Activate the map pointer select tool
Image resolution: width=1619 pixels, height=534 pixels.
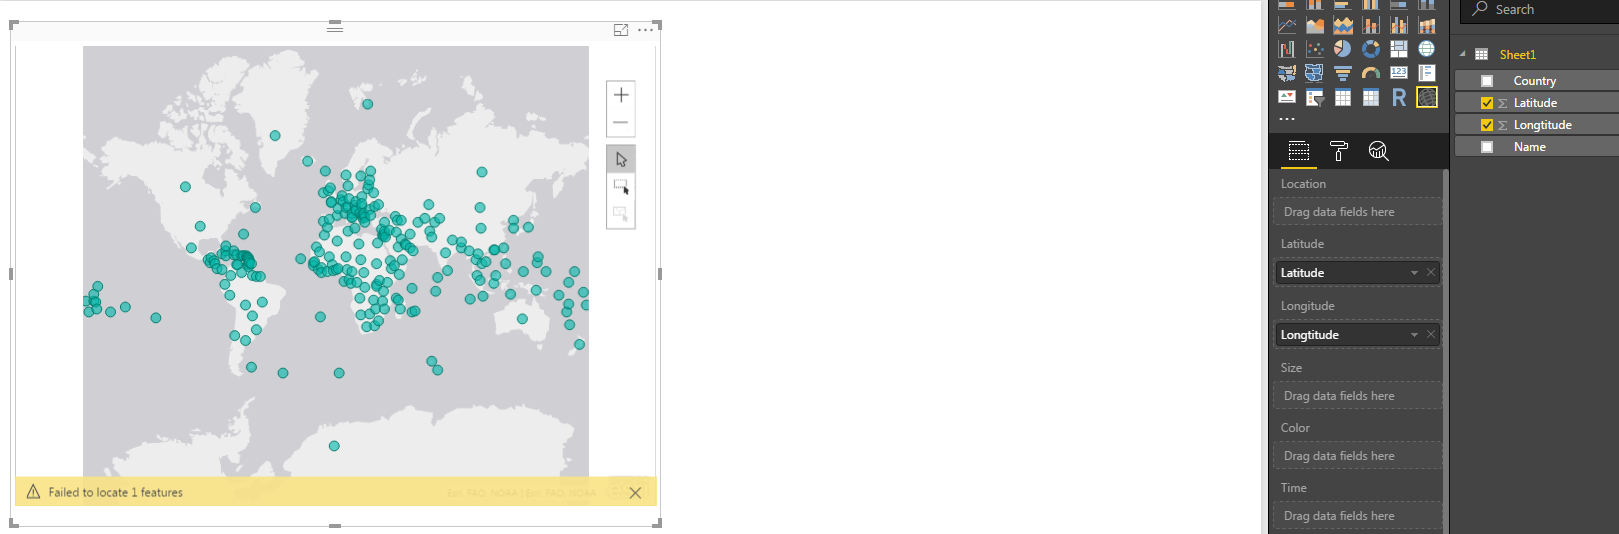(x=621, y=159)
